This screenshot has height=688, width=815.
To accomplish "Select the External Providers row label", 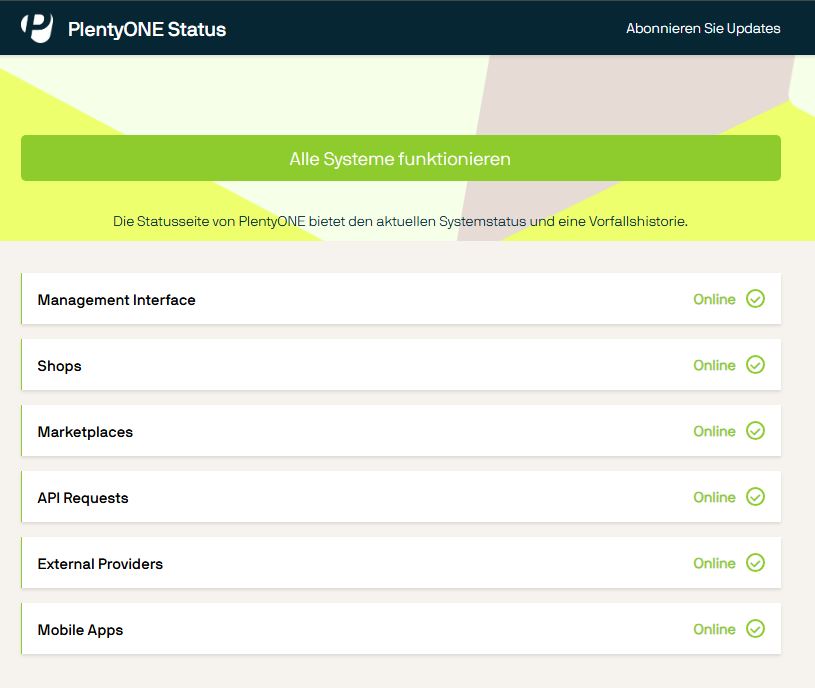I will tap(100, 564).
